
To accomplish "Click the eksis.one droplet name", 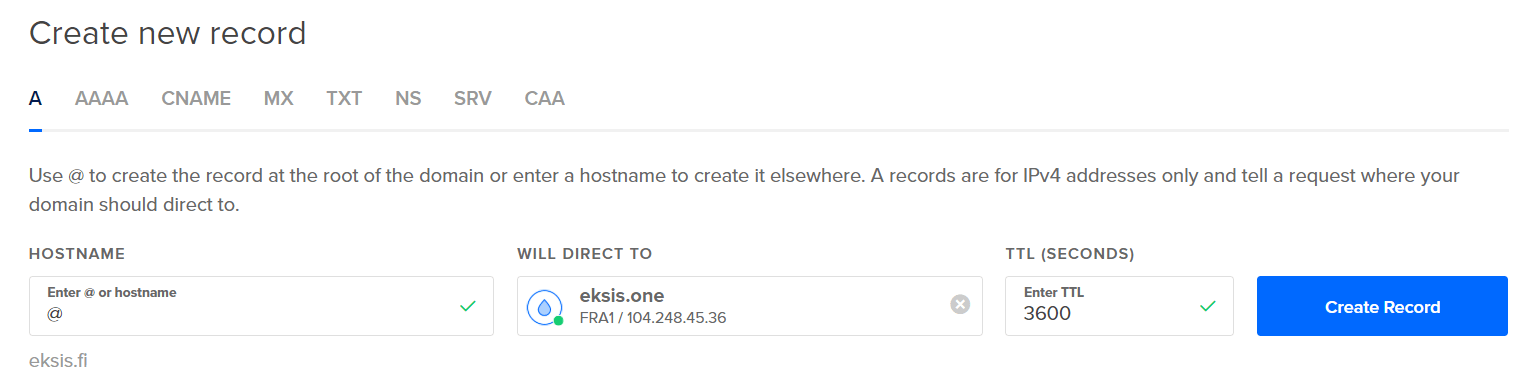I will (622, 296).
